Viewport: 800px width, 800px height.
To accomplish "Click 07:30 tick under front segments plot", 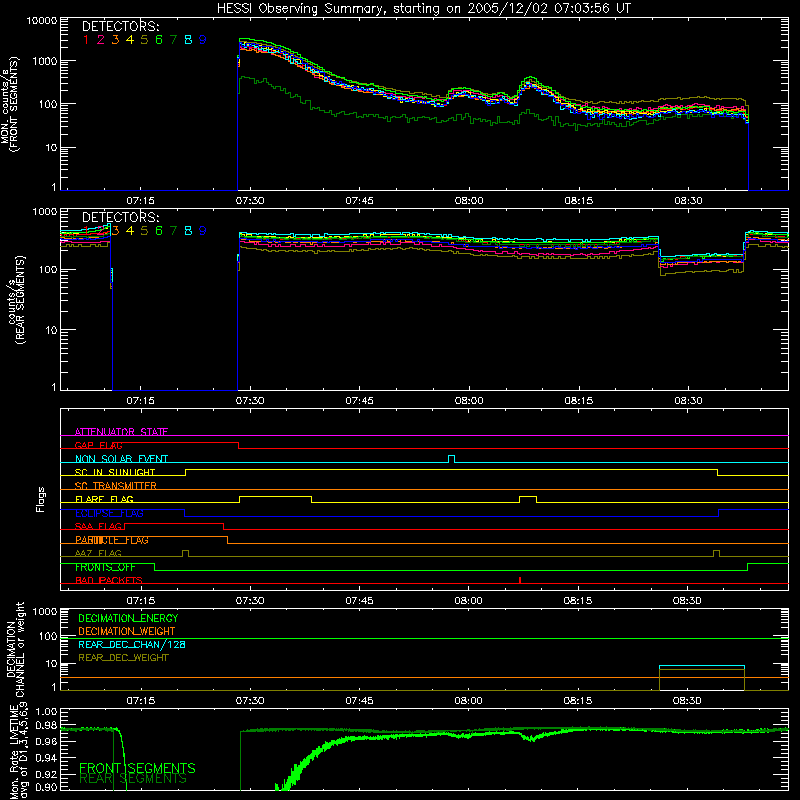I will pyautogui.click(x=250, y=201).
